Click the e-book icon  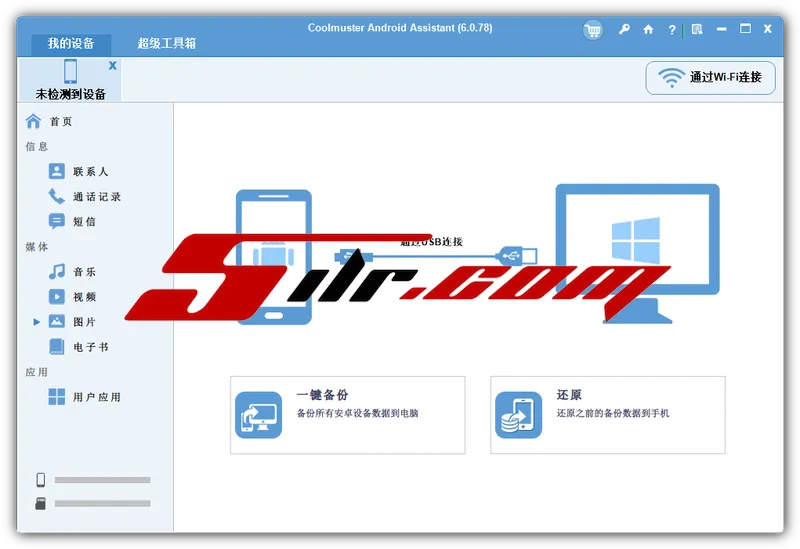click(x=57, y=346)
